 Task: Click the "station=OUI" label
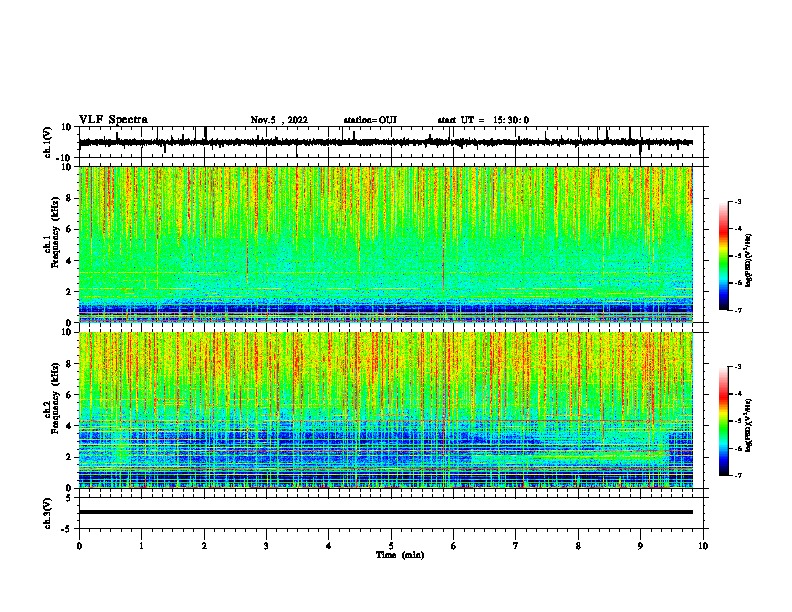coord(370,120)
